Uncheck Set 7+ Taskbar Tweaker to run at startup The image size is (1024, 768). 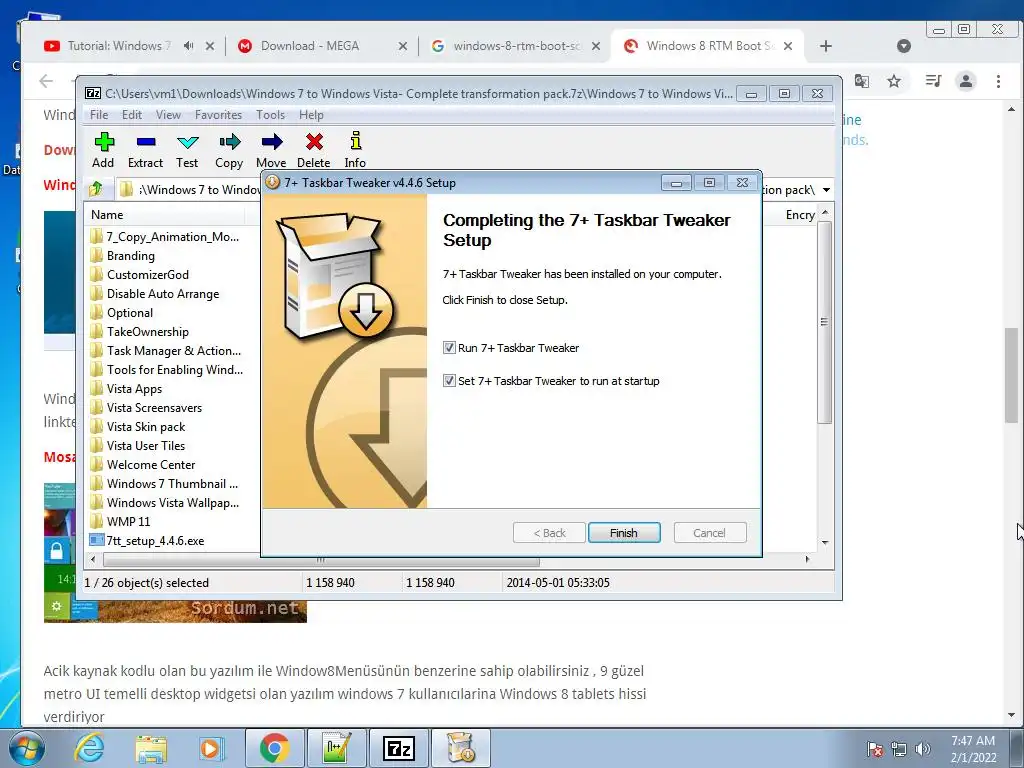pyautogui.click(x=449, y=380)
